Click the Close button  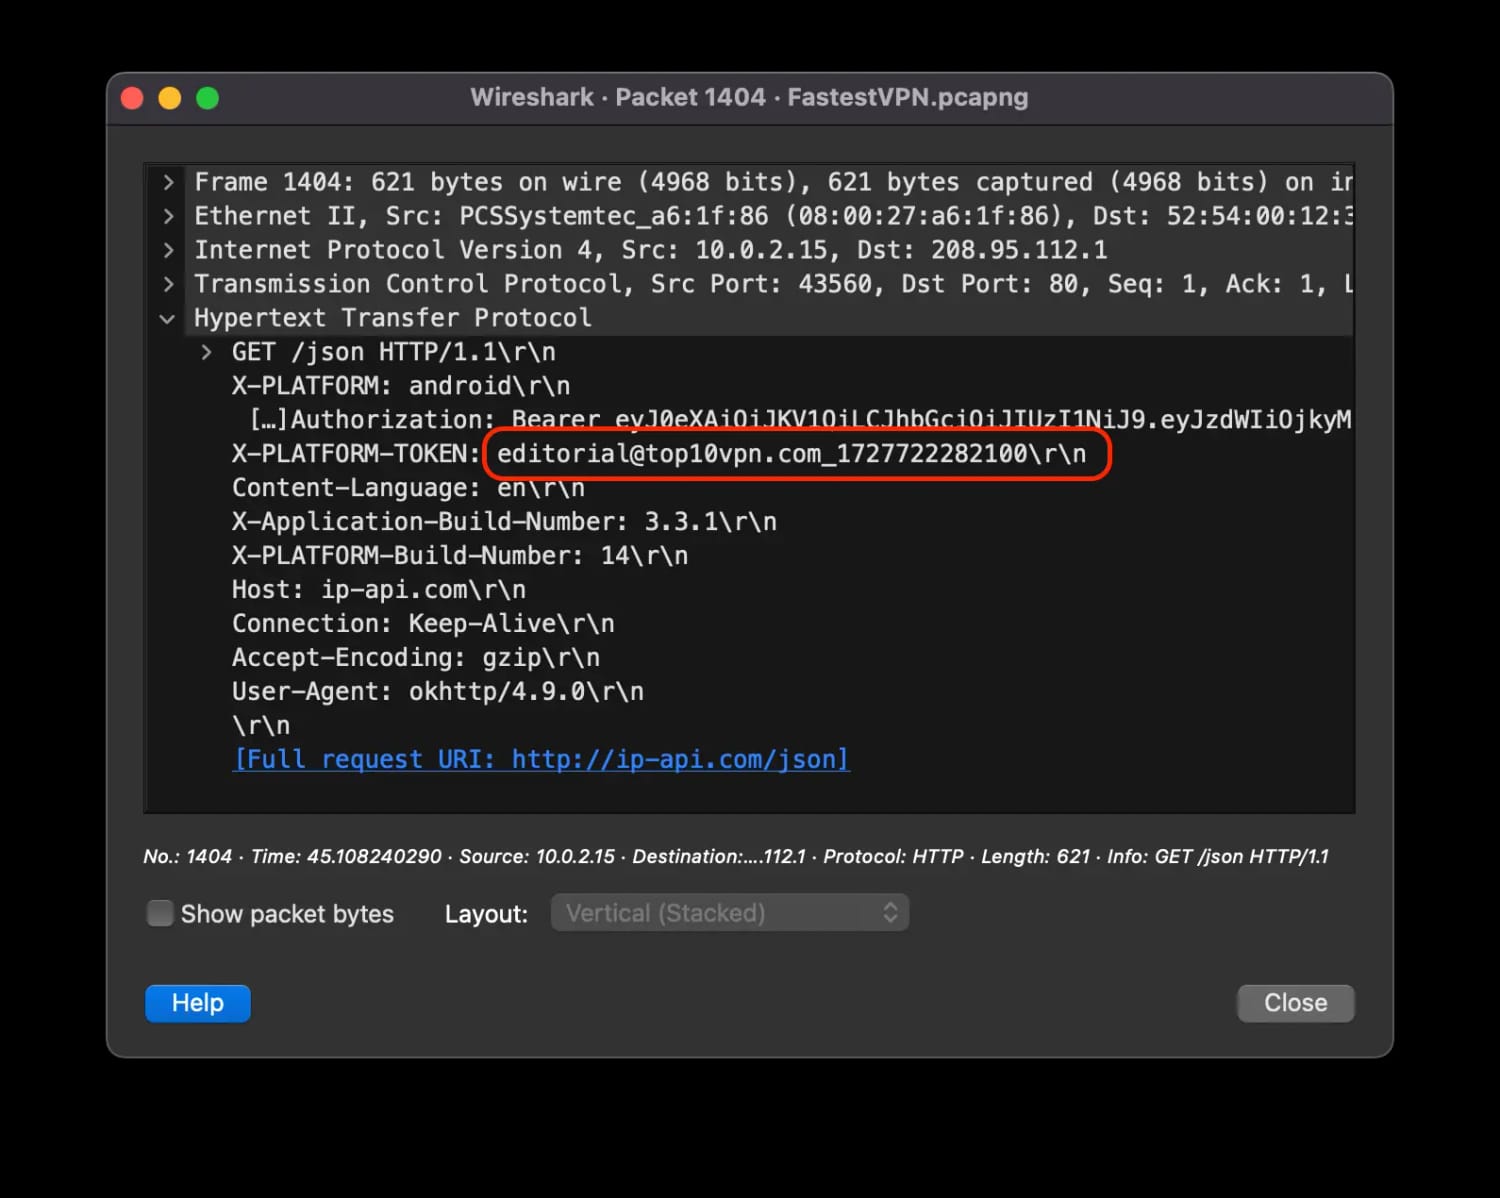[x=1295, y=1003]
